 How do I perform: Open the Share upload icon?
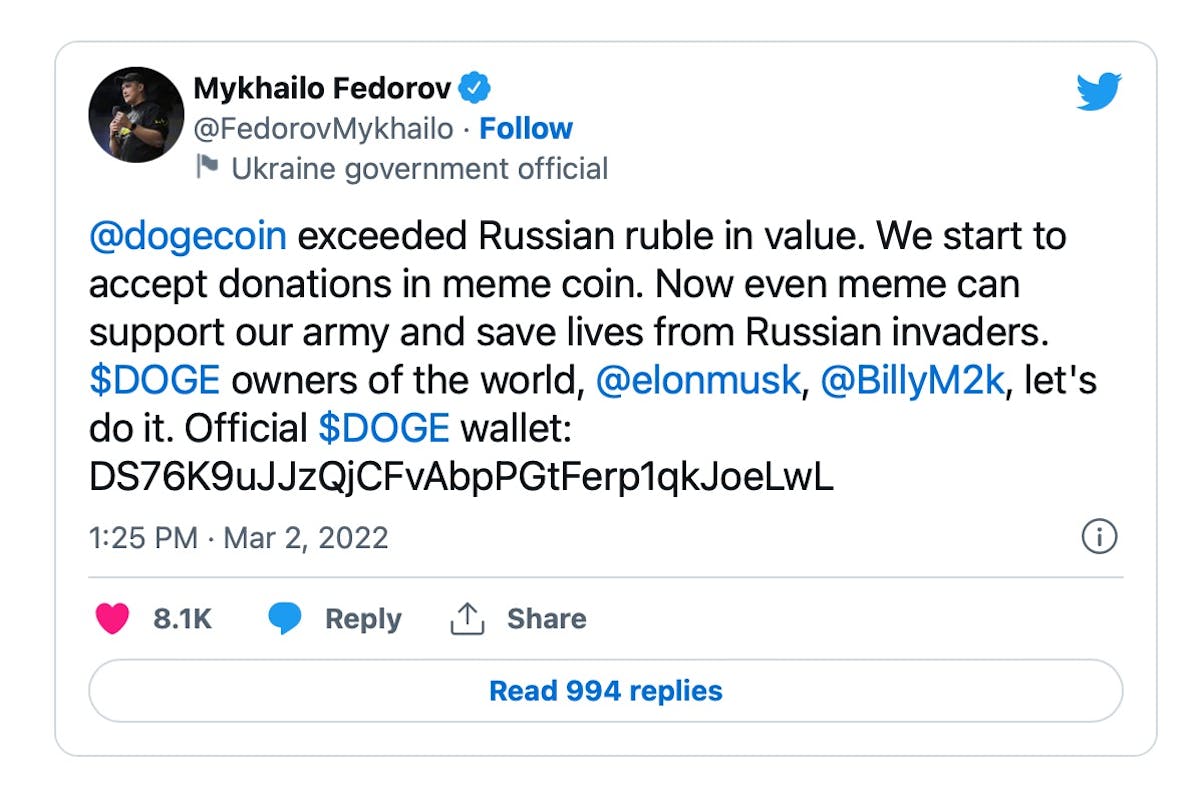[x=466, y=618]
